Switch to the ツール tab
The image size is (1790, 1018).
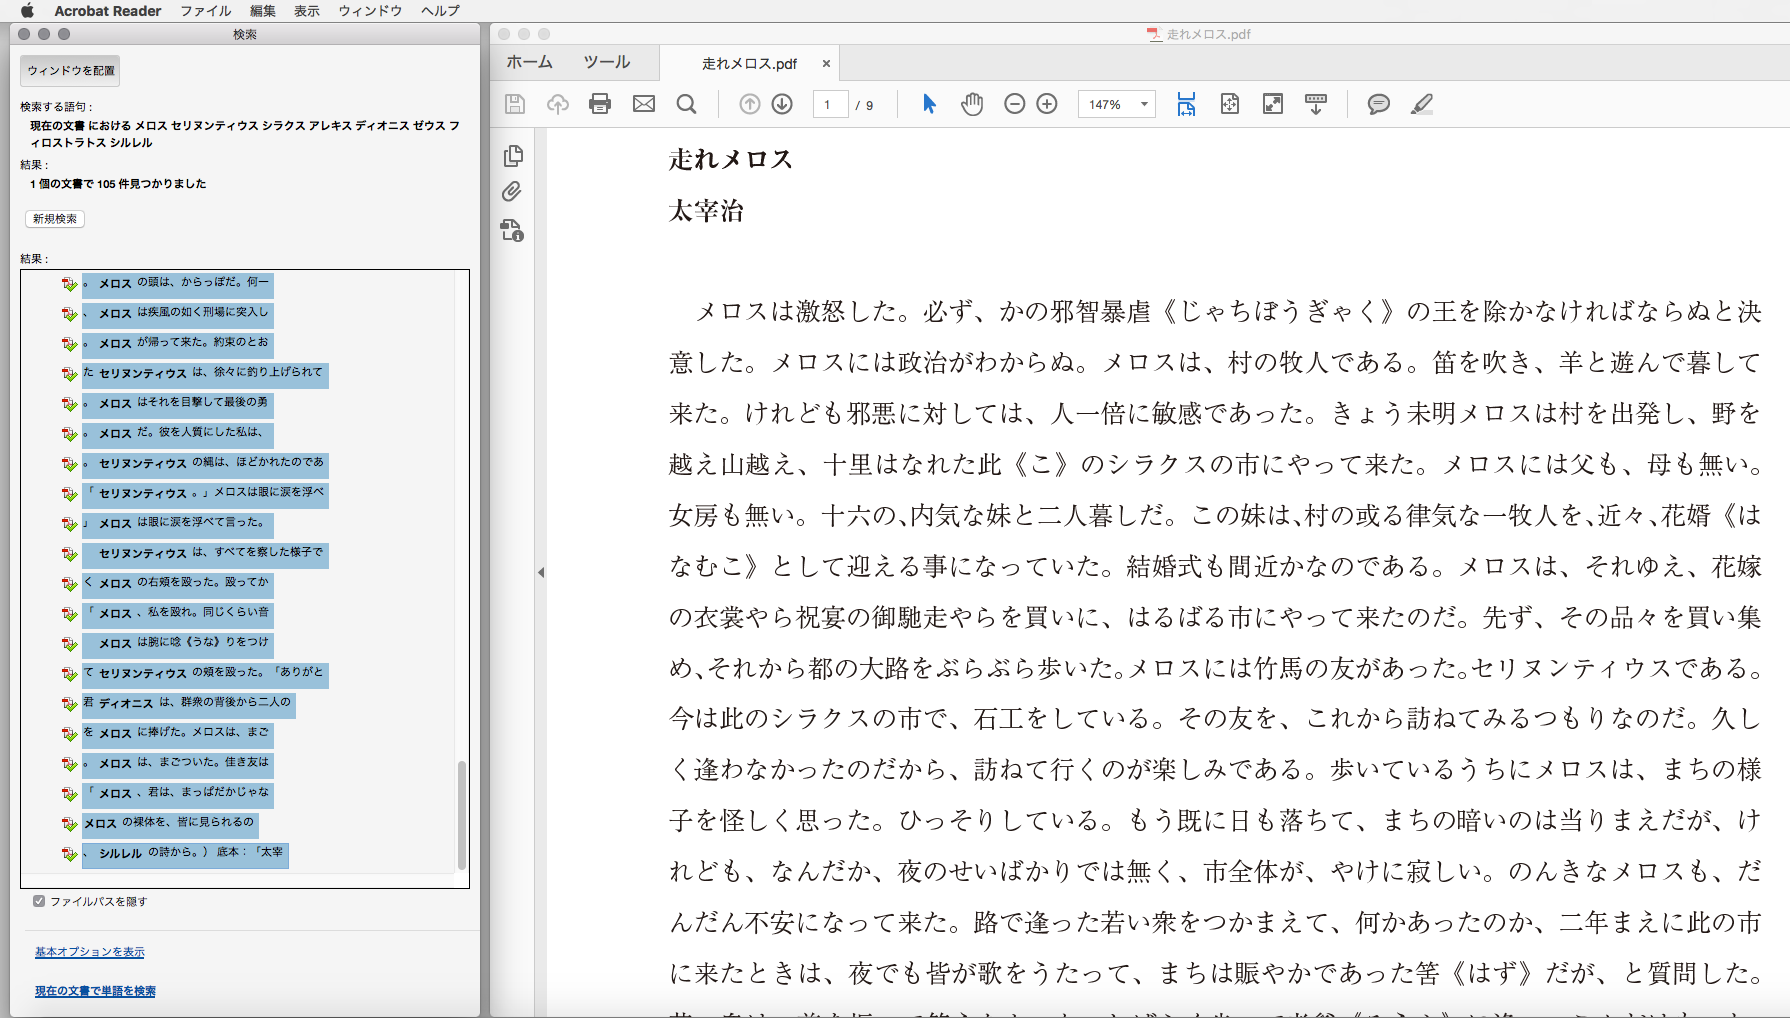(x=607, y=62)
